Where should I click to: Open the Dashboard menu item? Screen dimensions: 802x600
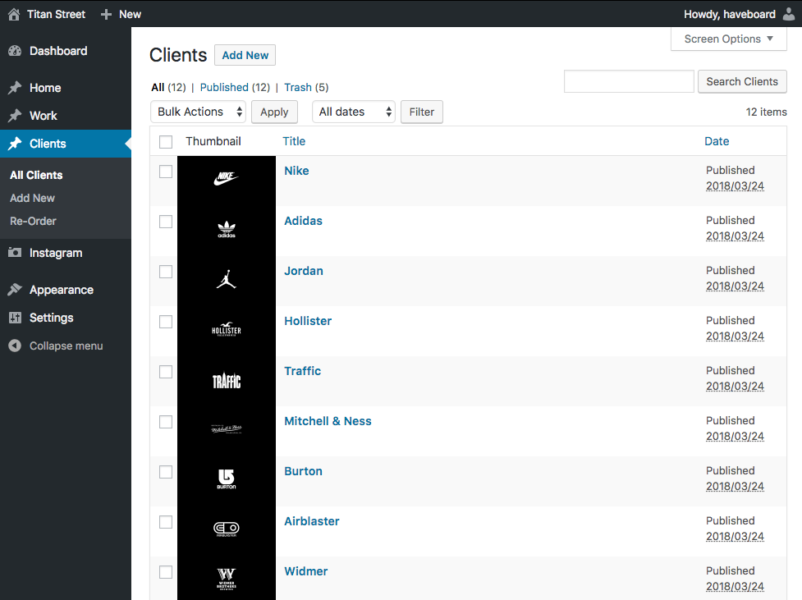(65, 51)
